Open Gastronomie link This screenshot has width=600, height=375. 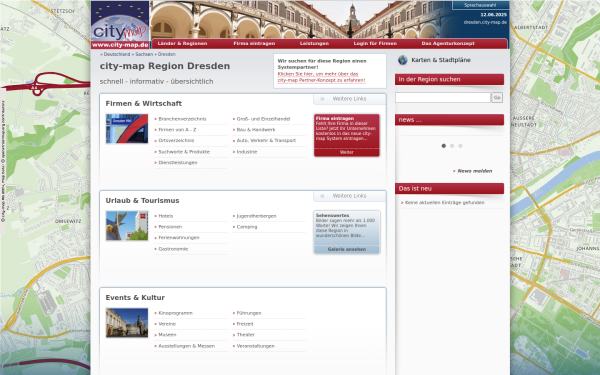[x=173, y=249]
